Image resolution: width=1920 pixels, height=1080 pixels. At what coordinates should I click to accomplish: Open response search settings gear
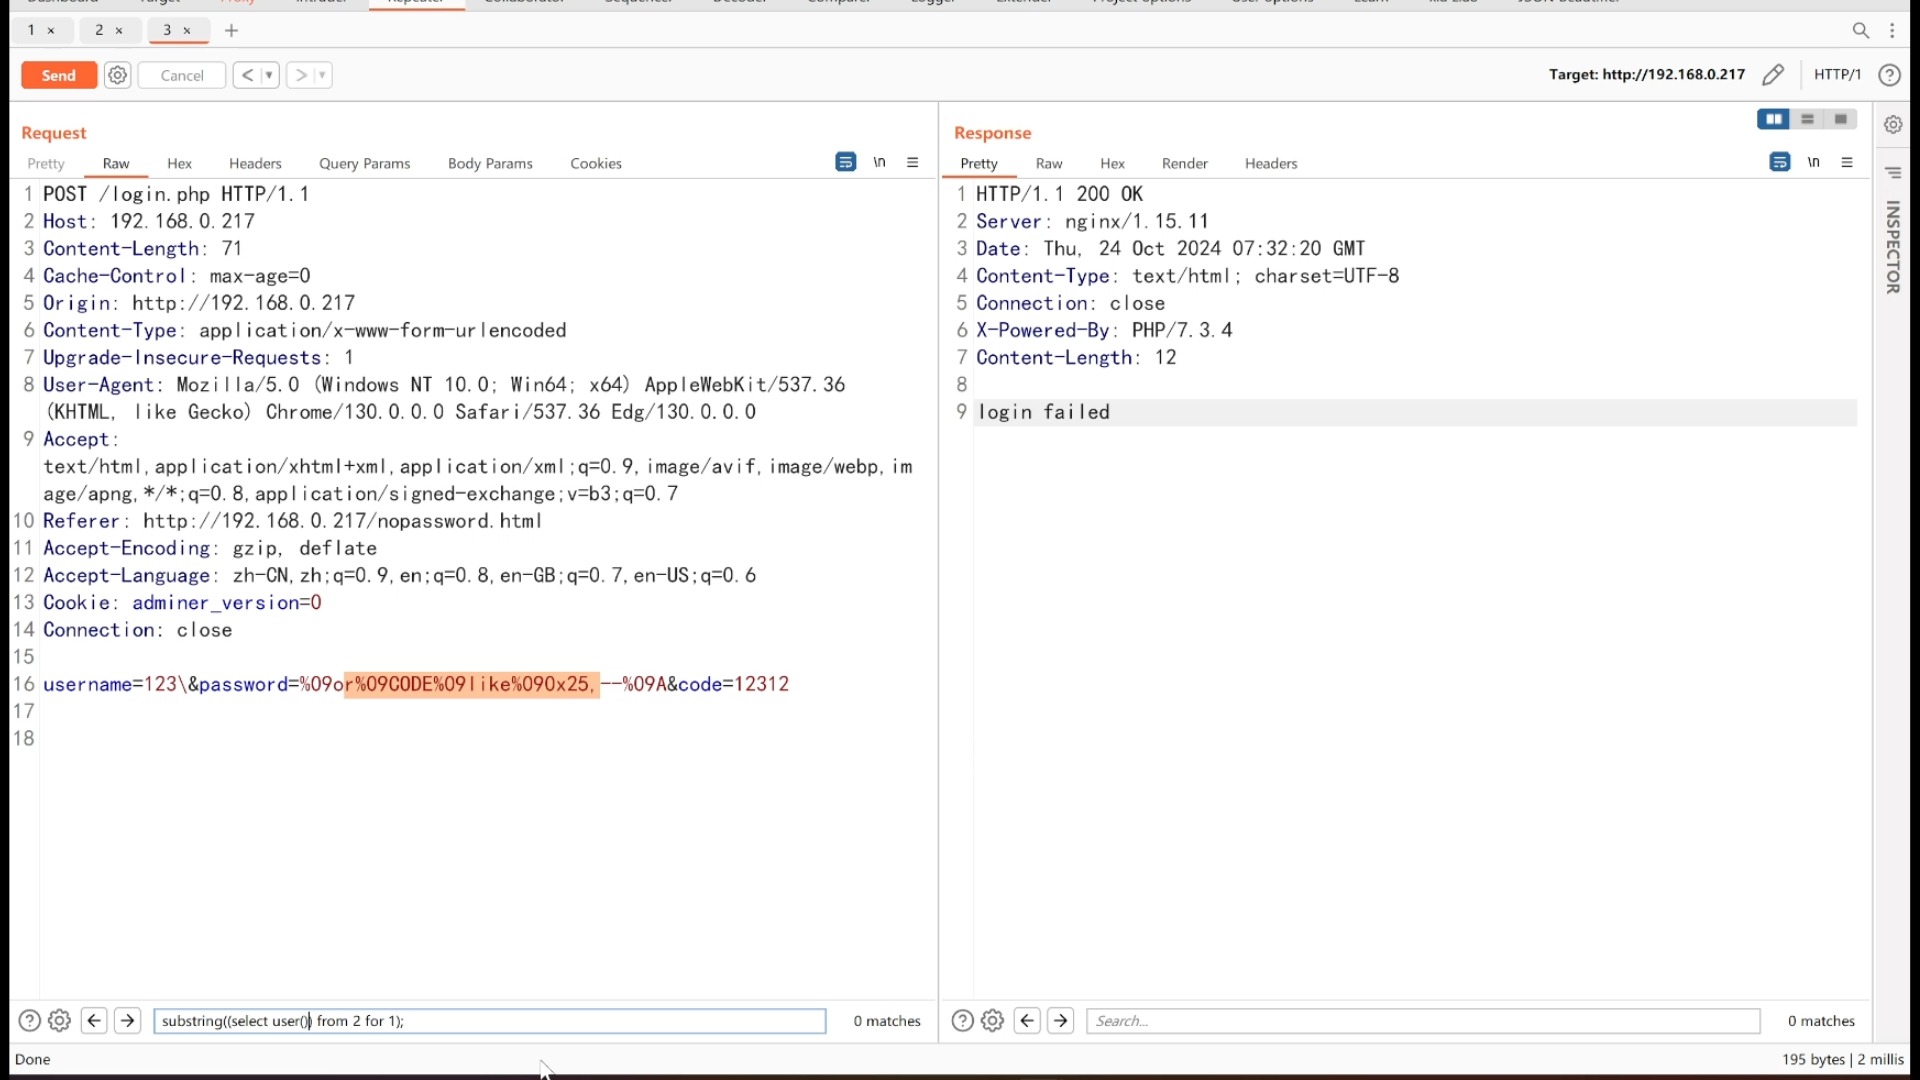click(992, 1021)
